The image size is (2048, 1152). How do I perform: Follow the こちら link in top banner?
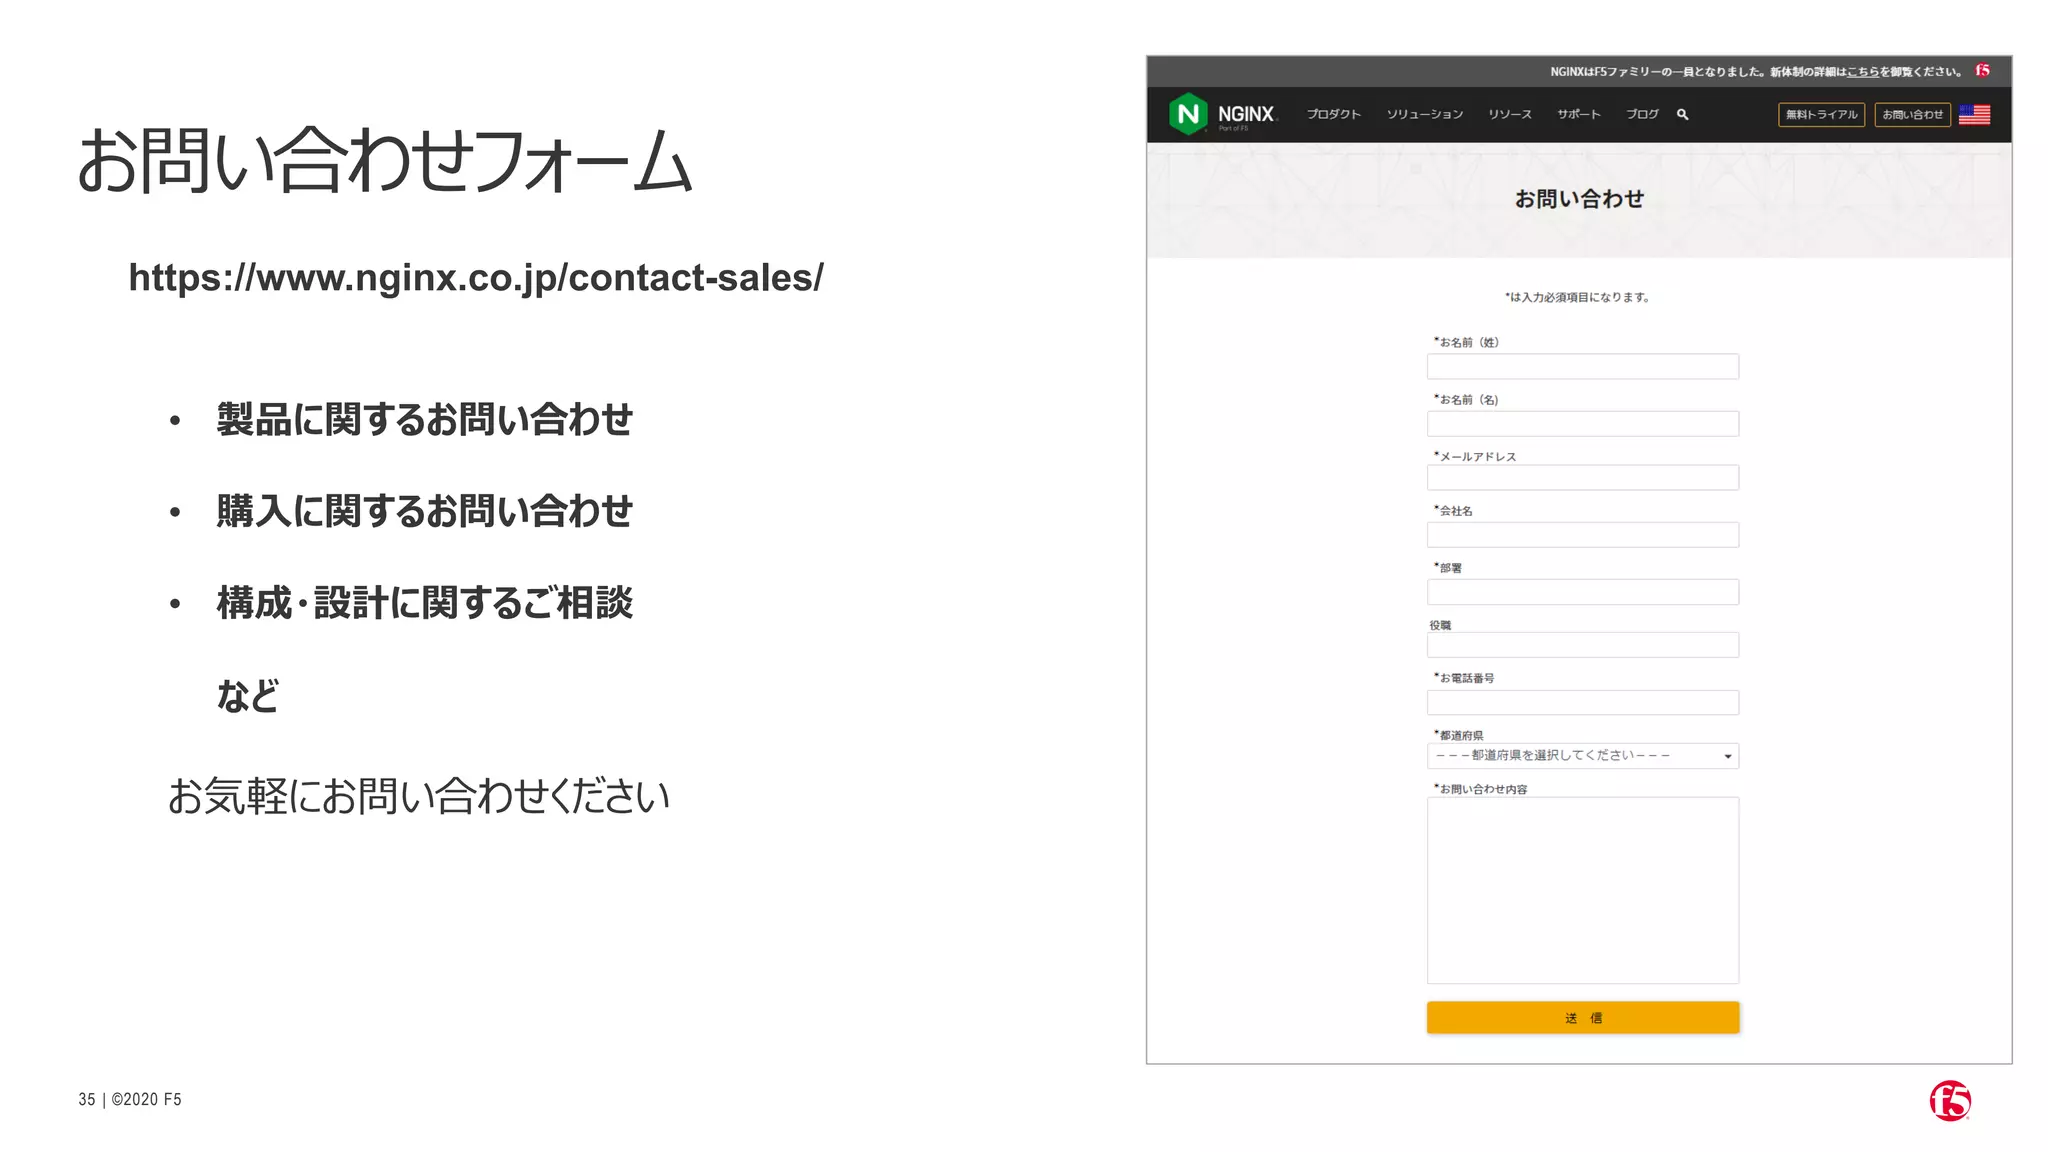pyautogui.click(x=1862, y=72)
